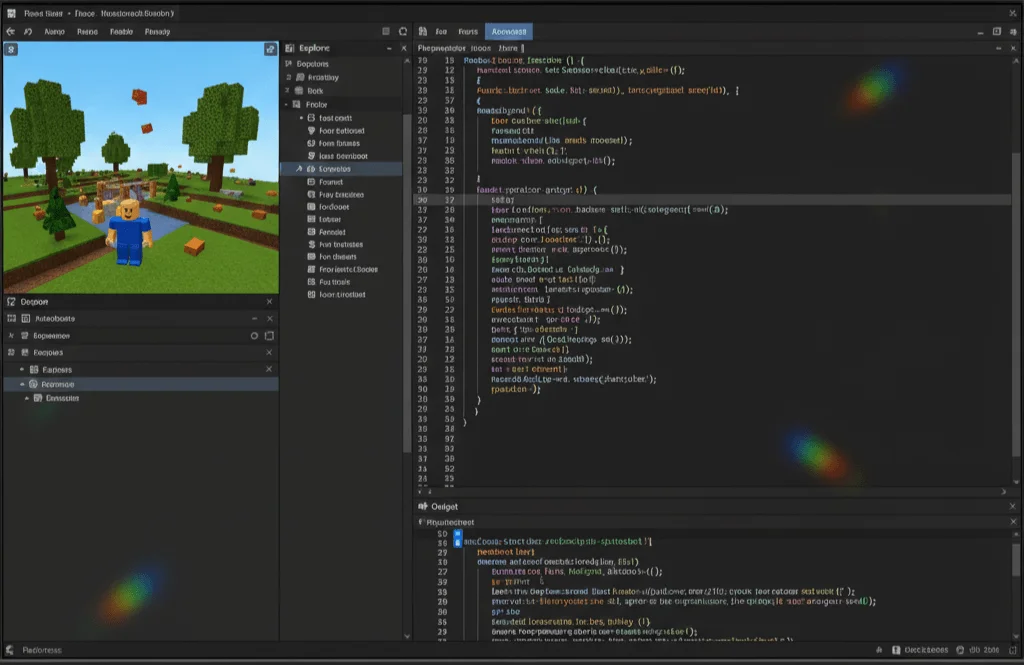The image size is (1024, 665).
Task: Click the undo arrow in the top toolbar
Action: tap(10, 31)
